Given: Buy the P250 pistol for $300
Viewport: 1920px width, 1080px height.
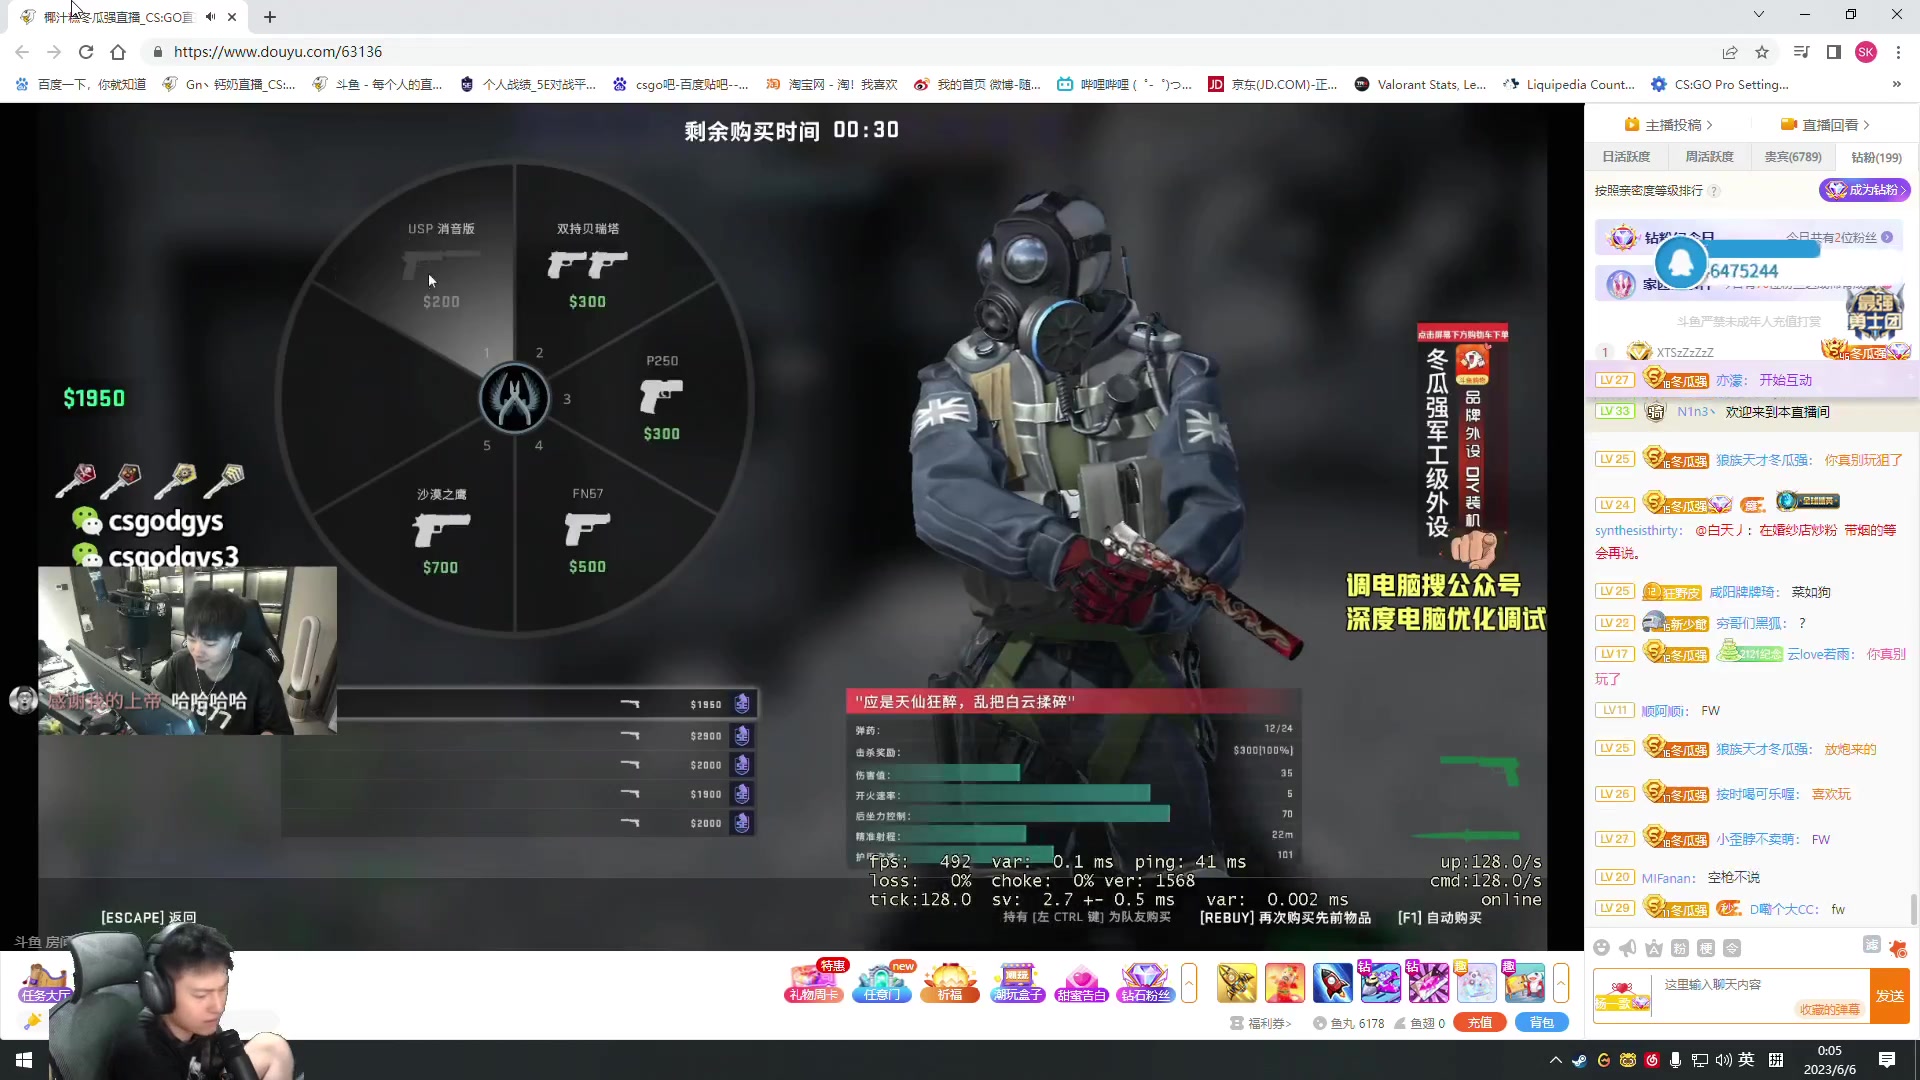Looking at the screenshot, I should [662, 397].
